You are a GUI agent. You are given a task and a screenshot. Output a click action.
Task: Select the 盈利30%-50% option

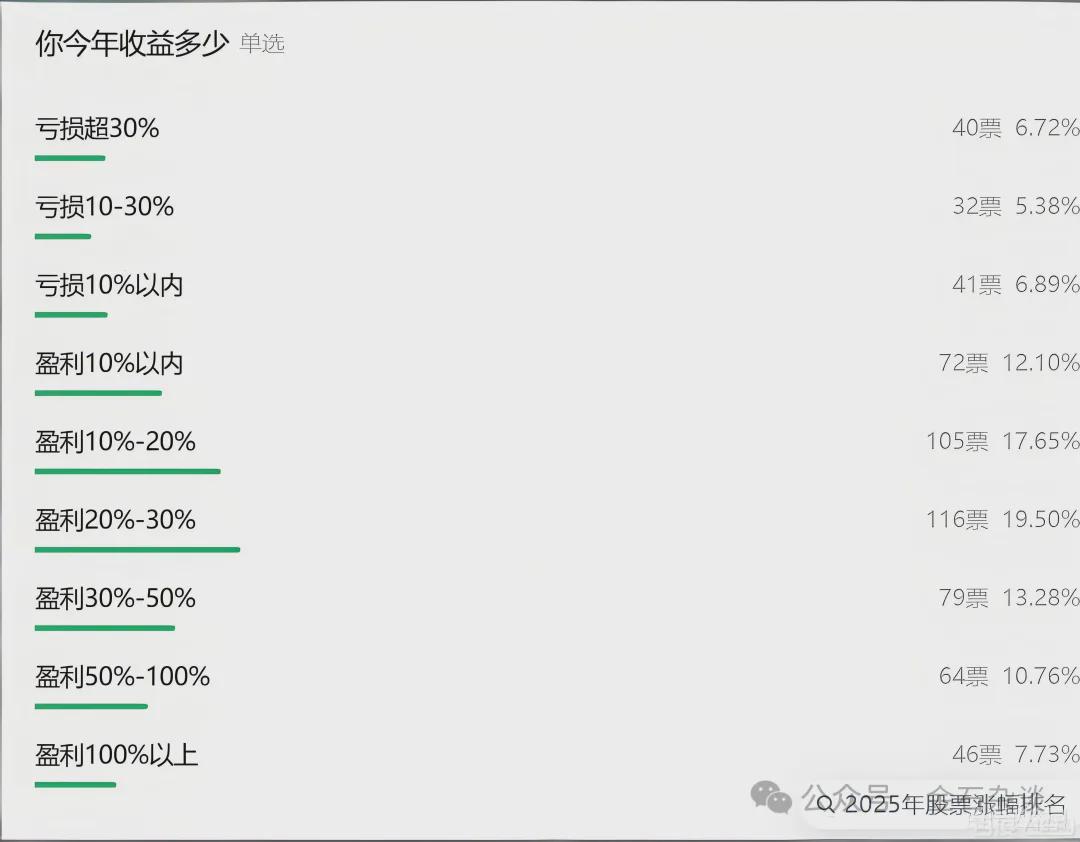(x=115, y=598)
